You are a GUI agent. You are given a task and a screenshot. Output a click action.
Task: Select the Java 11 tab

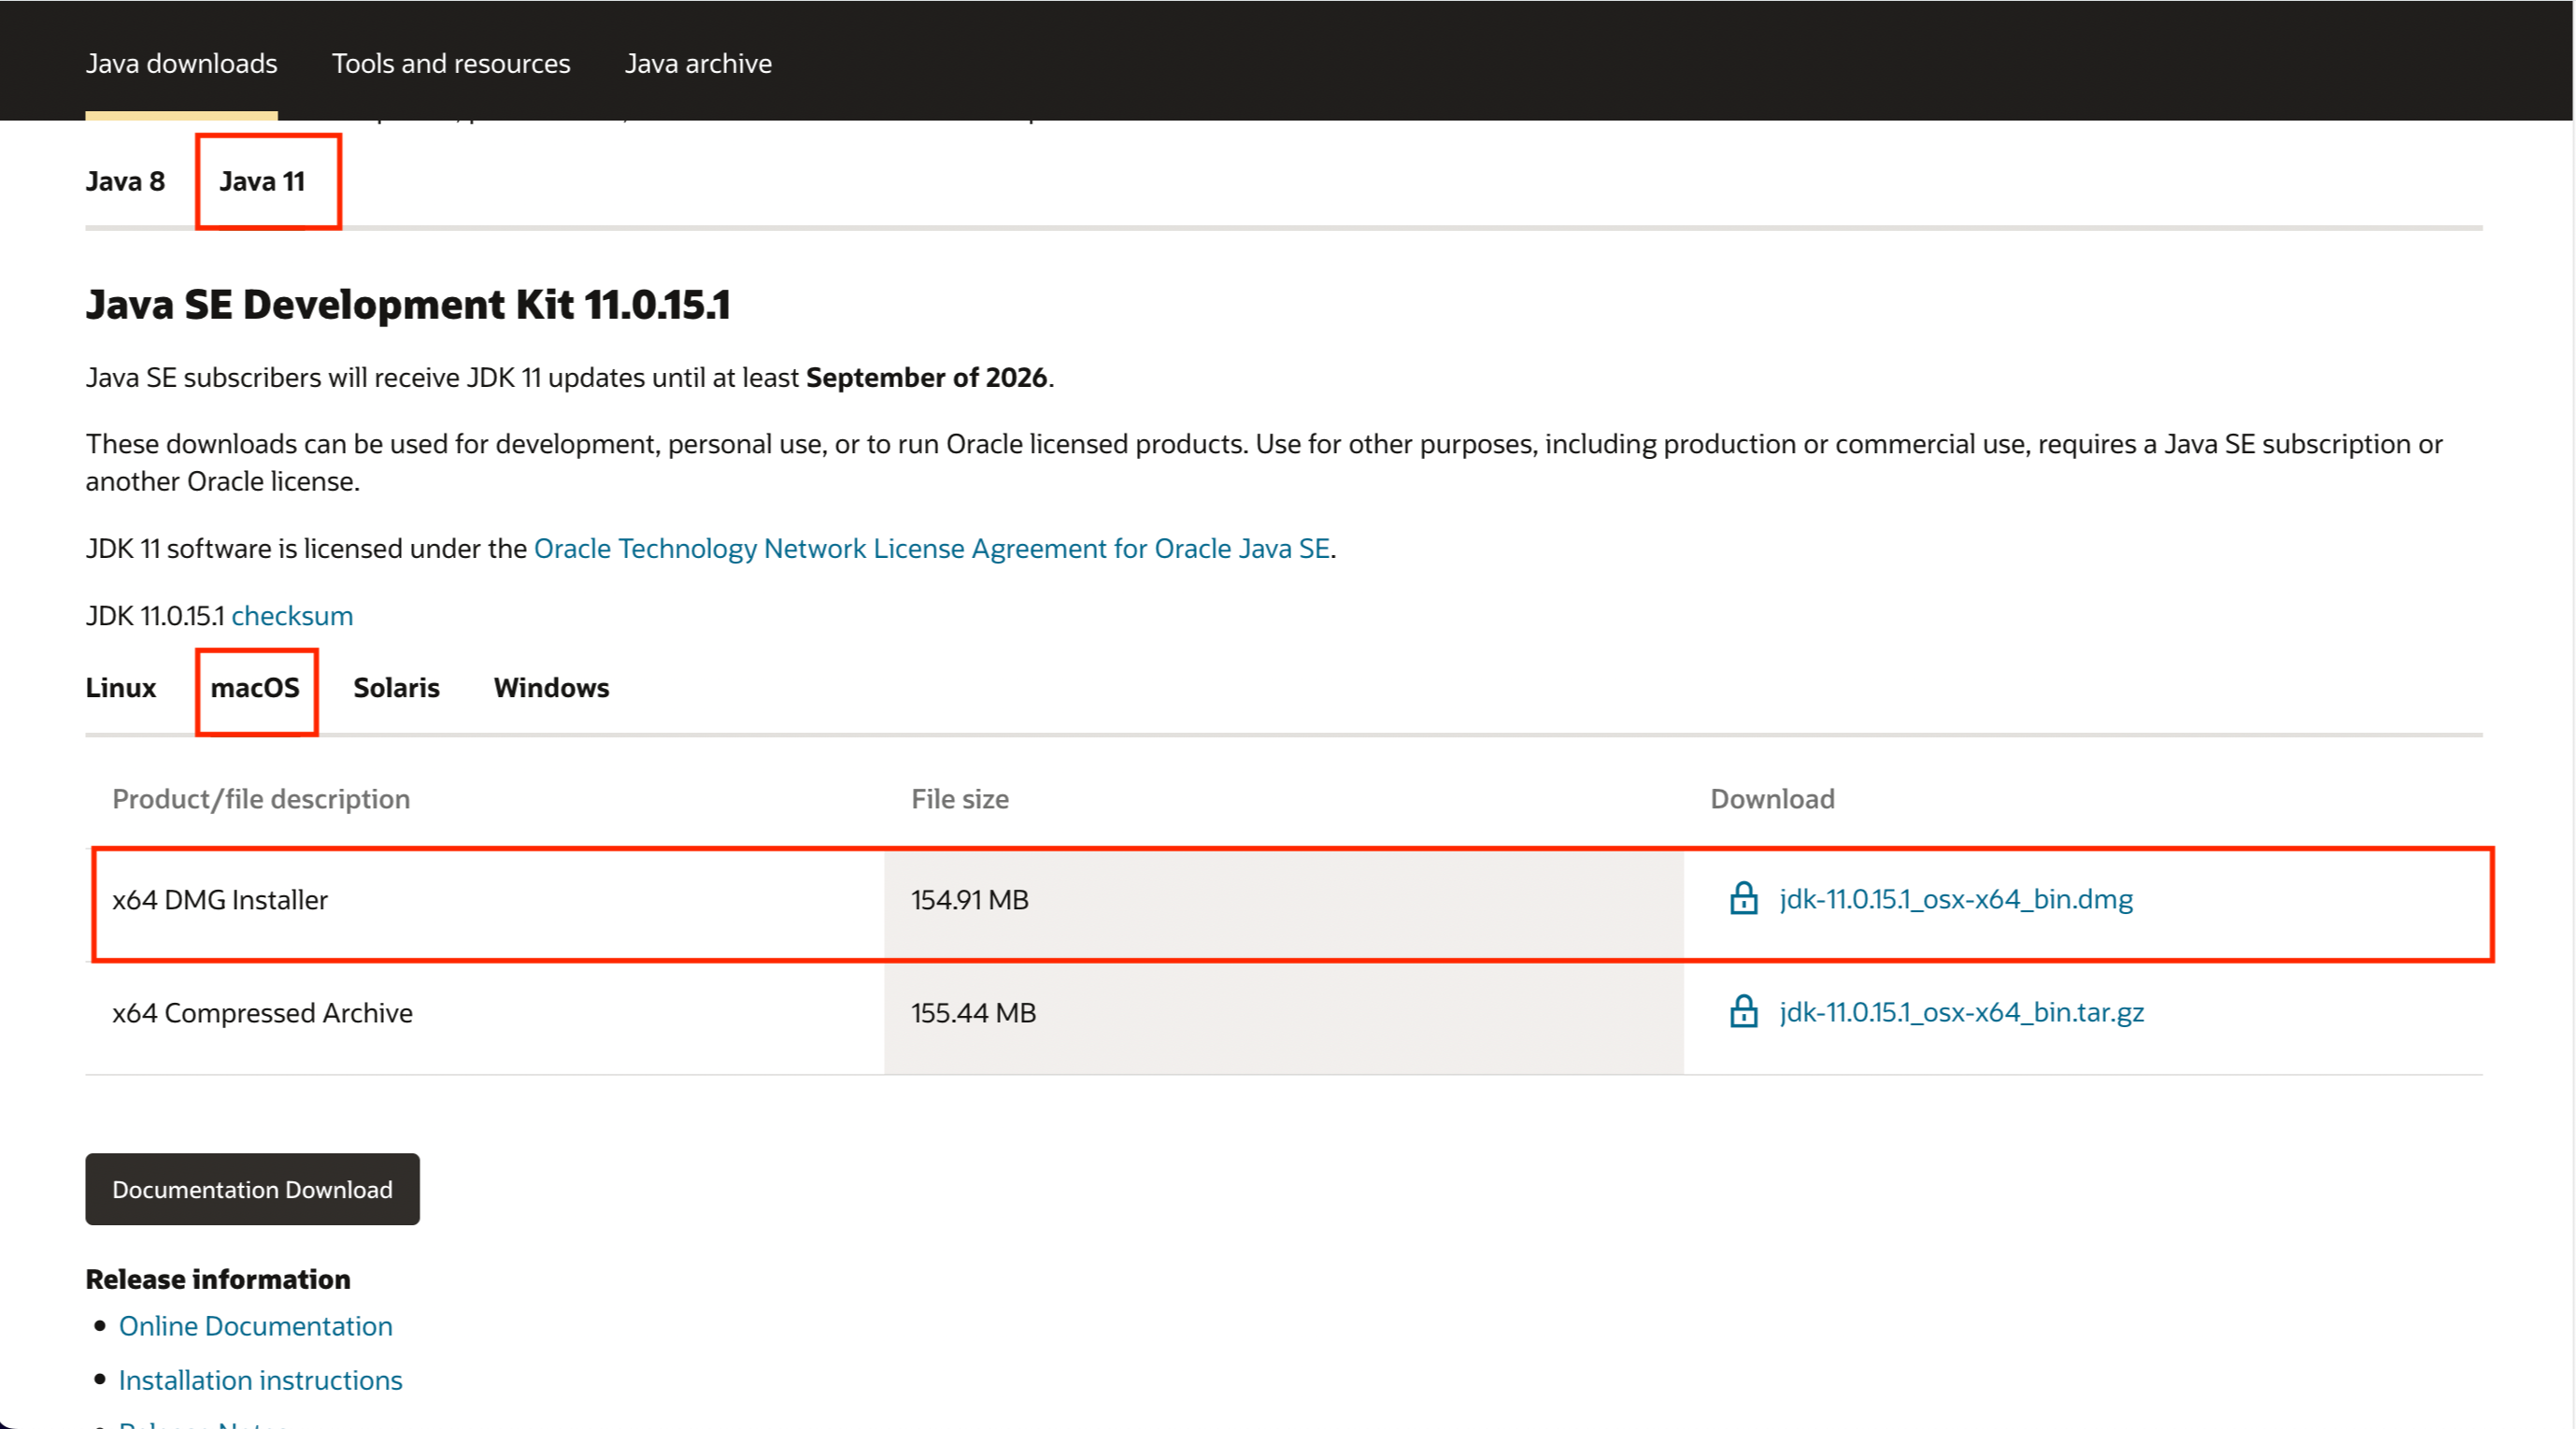[262, 181]
